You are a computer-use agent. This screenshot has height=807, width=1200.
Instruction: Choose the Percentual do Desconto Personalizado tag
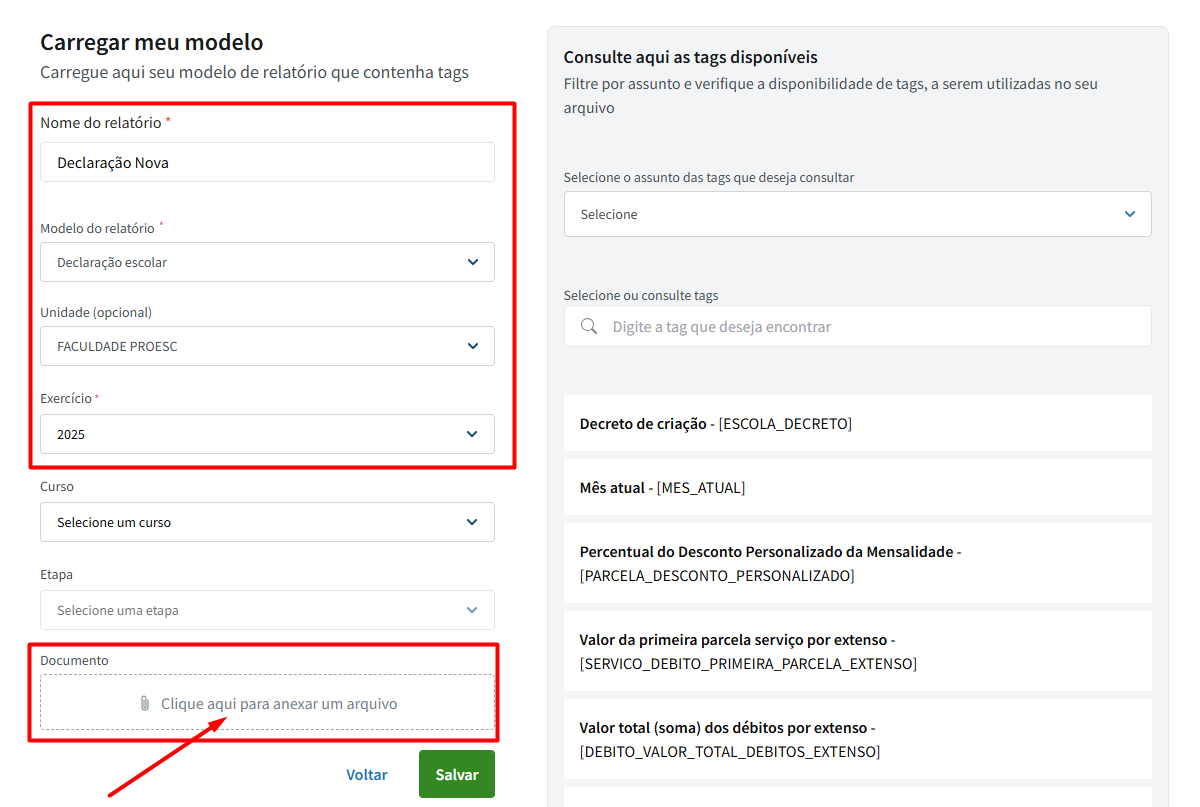pyautogui.click(x=857, y=564)
